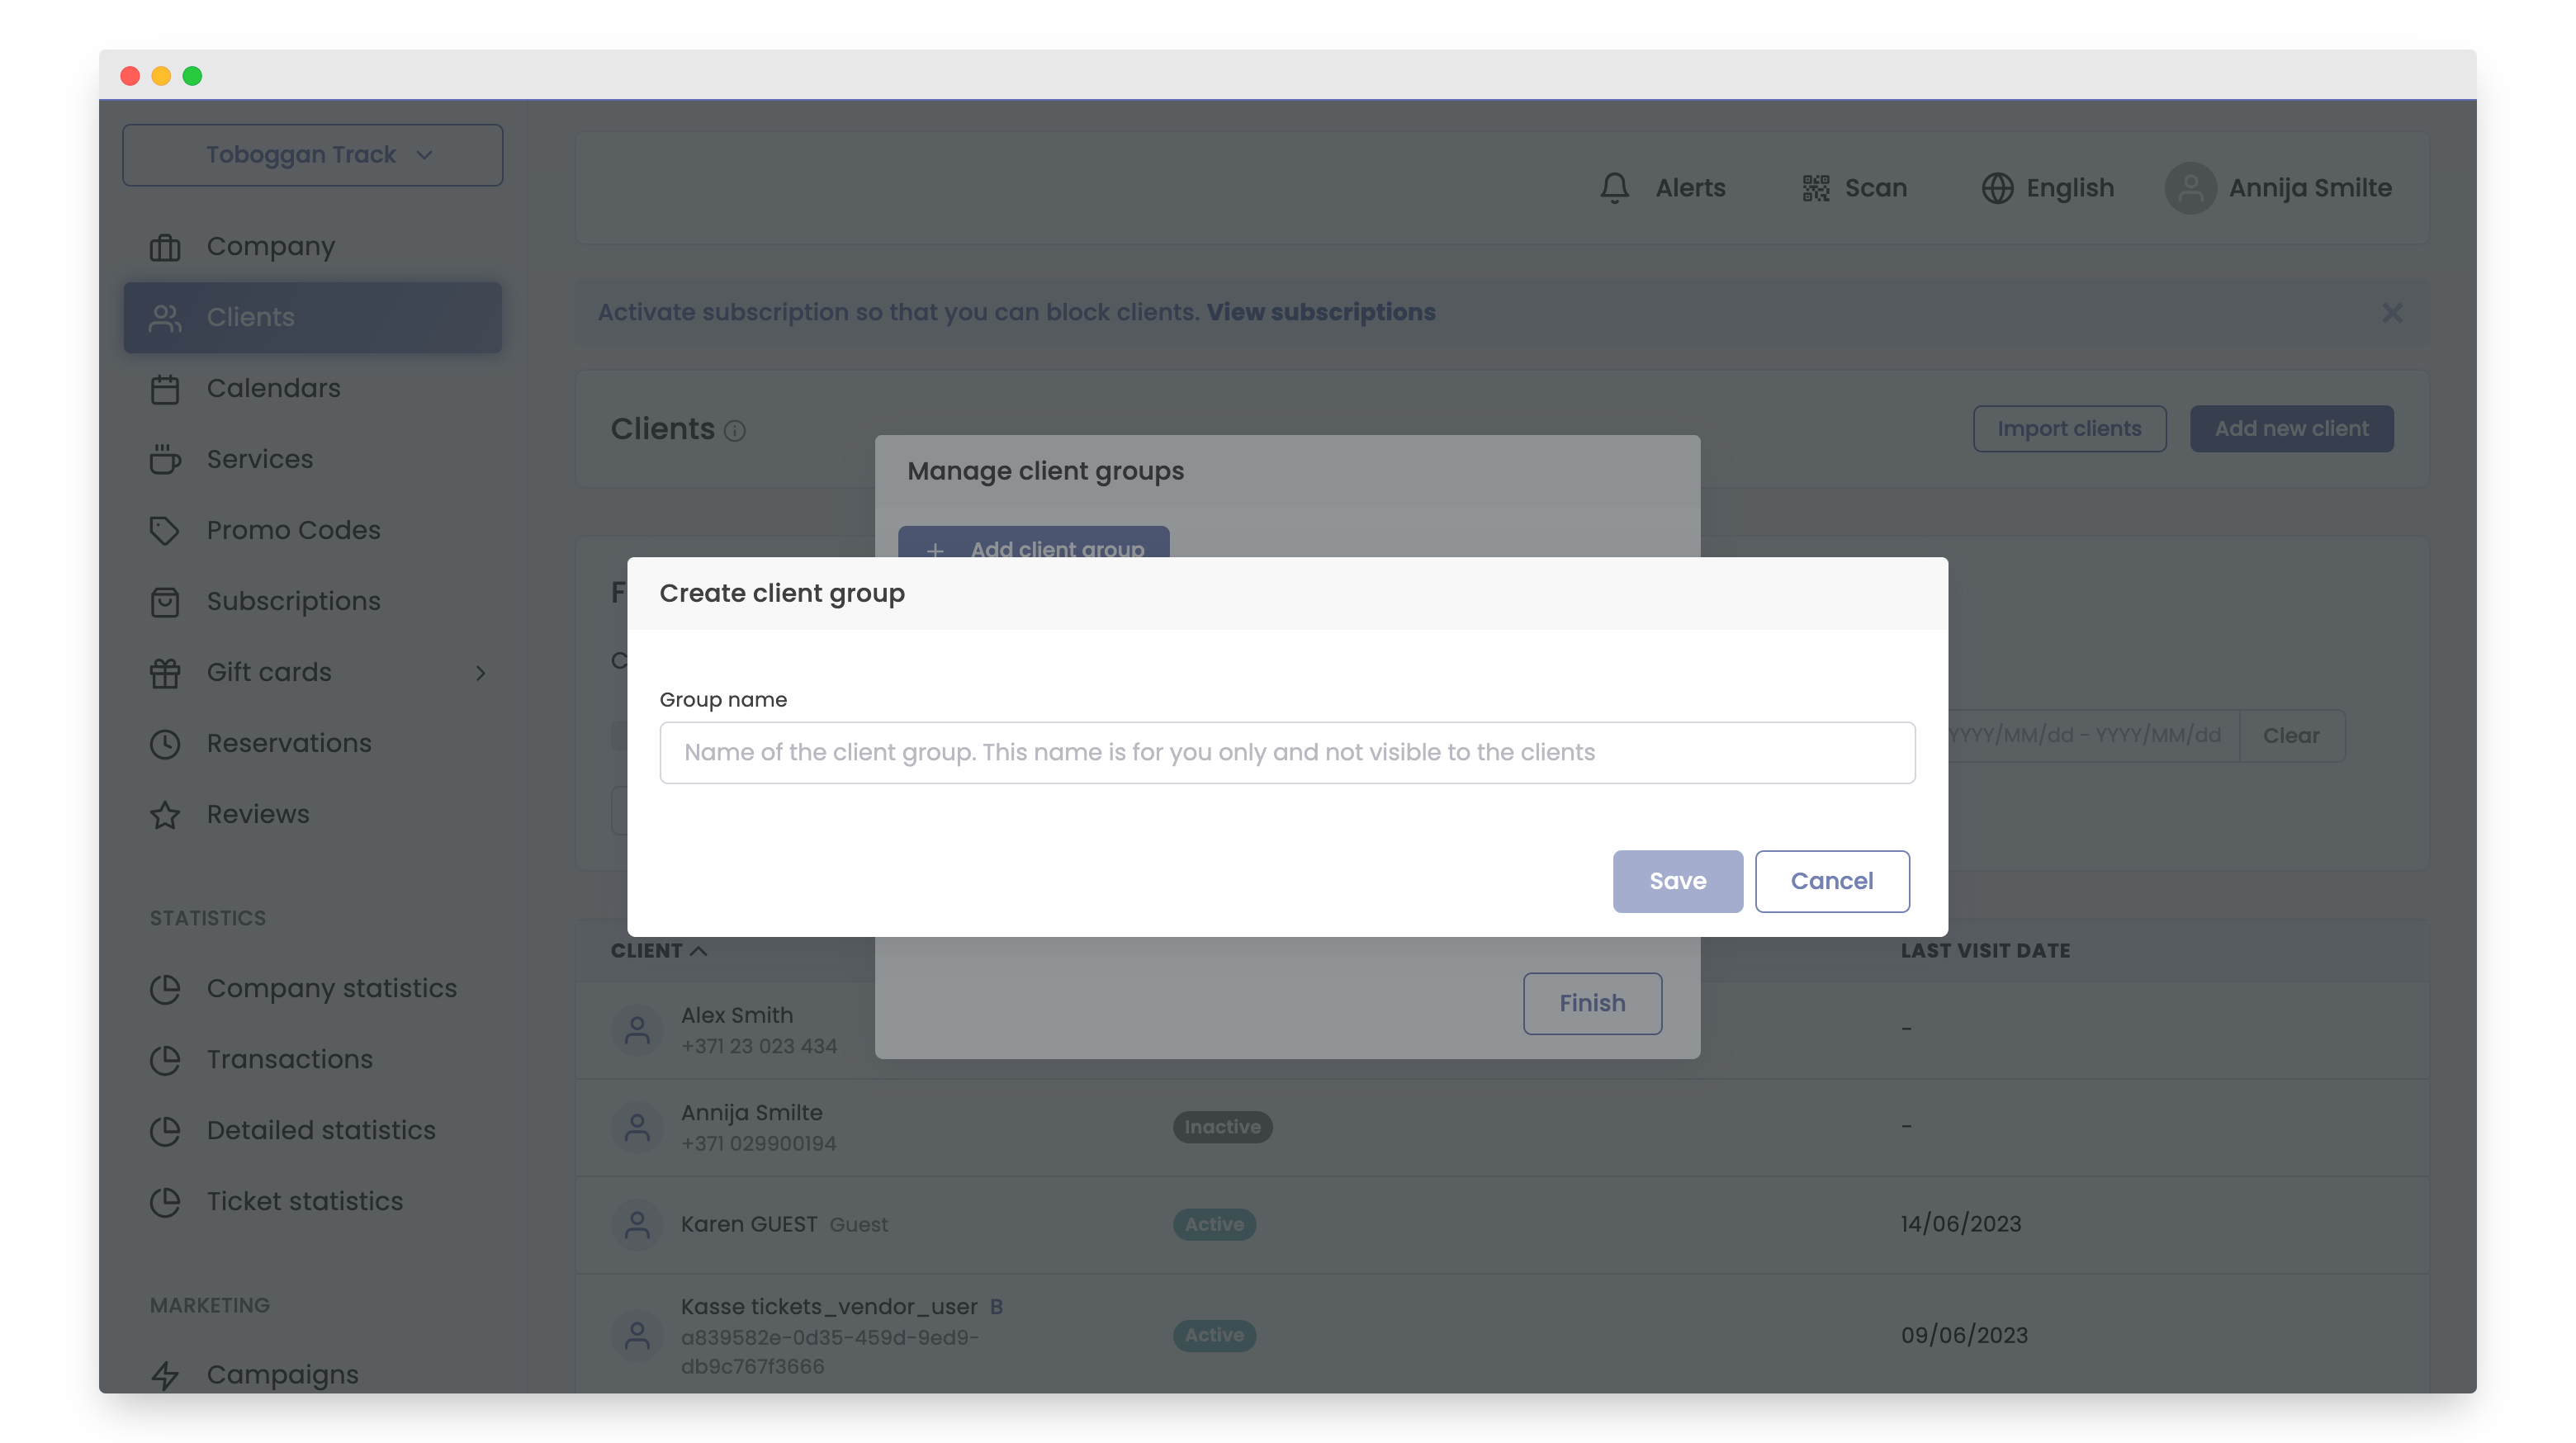The height and width of the screenshot is (1443, 2576).
Task: Click the Scan QR code icon
Action: [x=1815, y=188]
